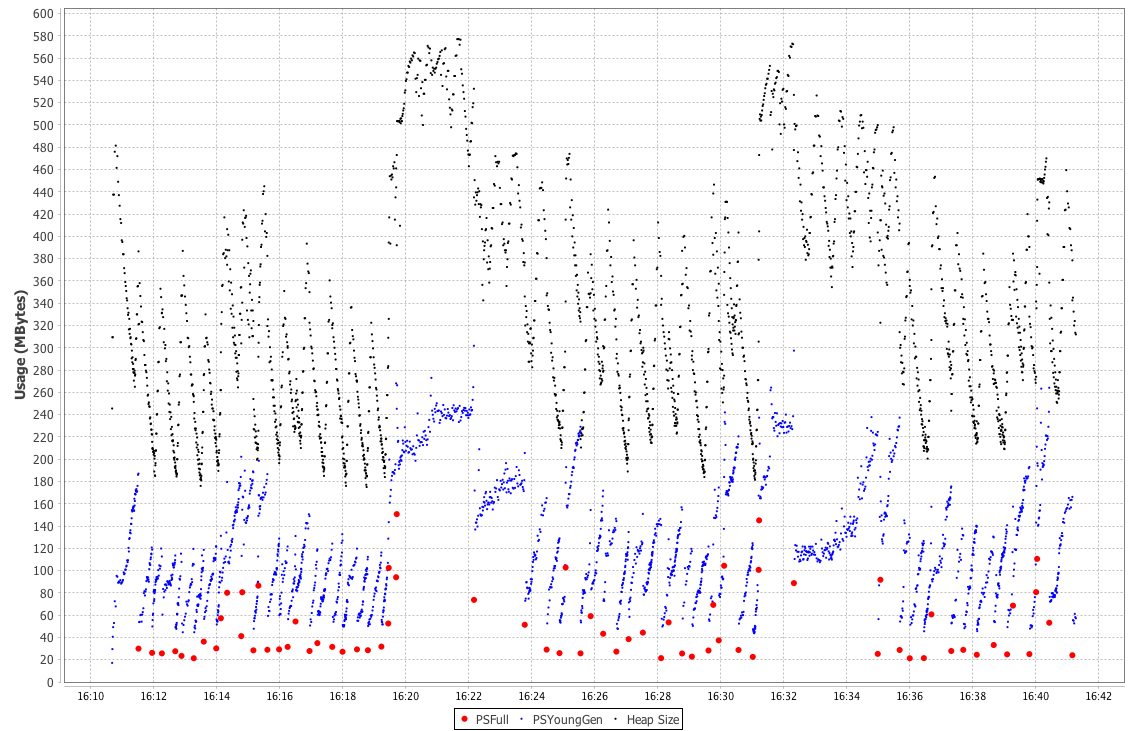Click the 380 tick label on the y-axis
The height and width of the screenshot is (731, 1136).
pyautogui.click(x=43, y=259)
